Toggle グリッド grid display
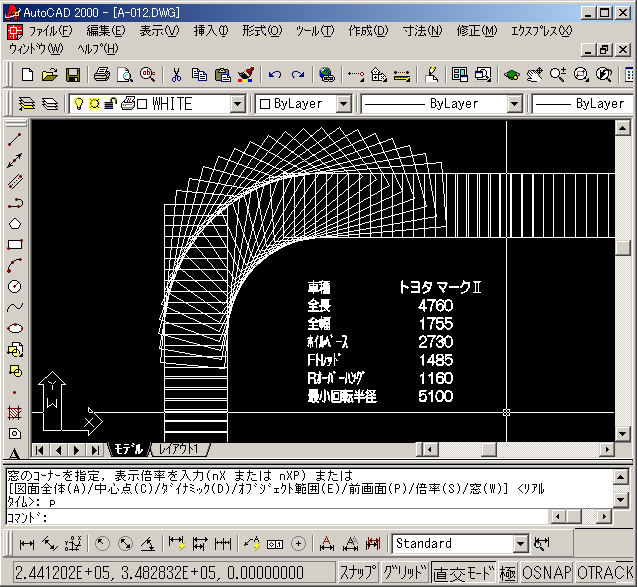637x587 pixels. (x=405, y=573)
